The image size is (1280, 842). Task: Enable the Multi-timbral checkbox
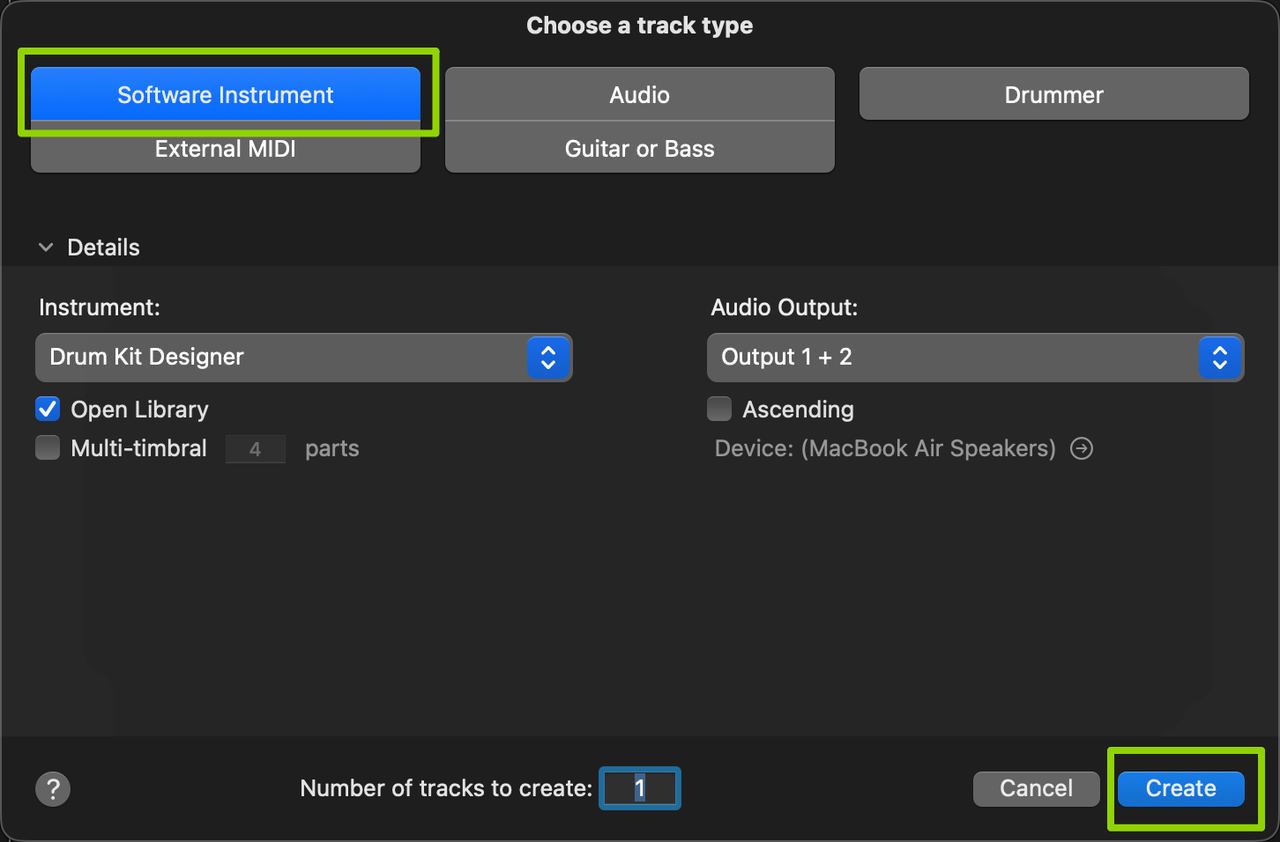tap(48, 448)
